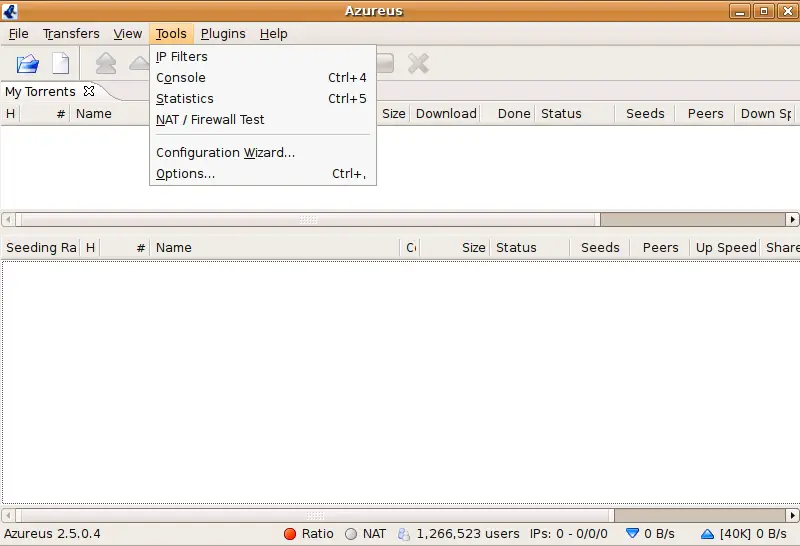Image resolution: width=800 pixels, height=546 pixels.
Task: Click the Up Speed column header
Action: click(726, 247)
